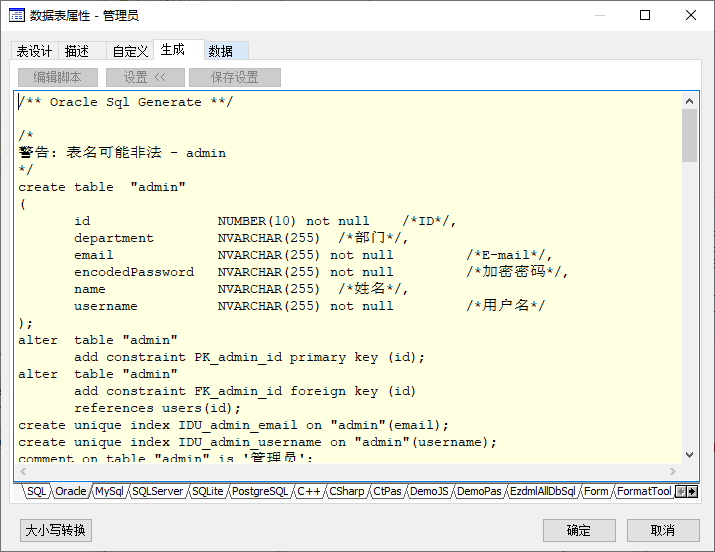
Task: Click the vertical scrollbar thumb
Action: [689, 136]
